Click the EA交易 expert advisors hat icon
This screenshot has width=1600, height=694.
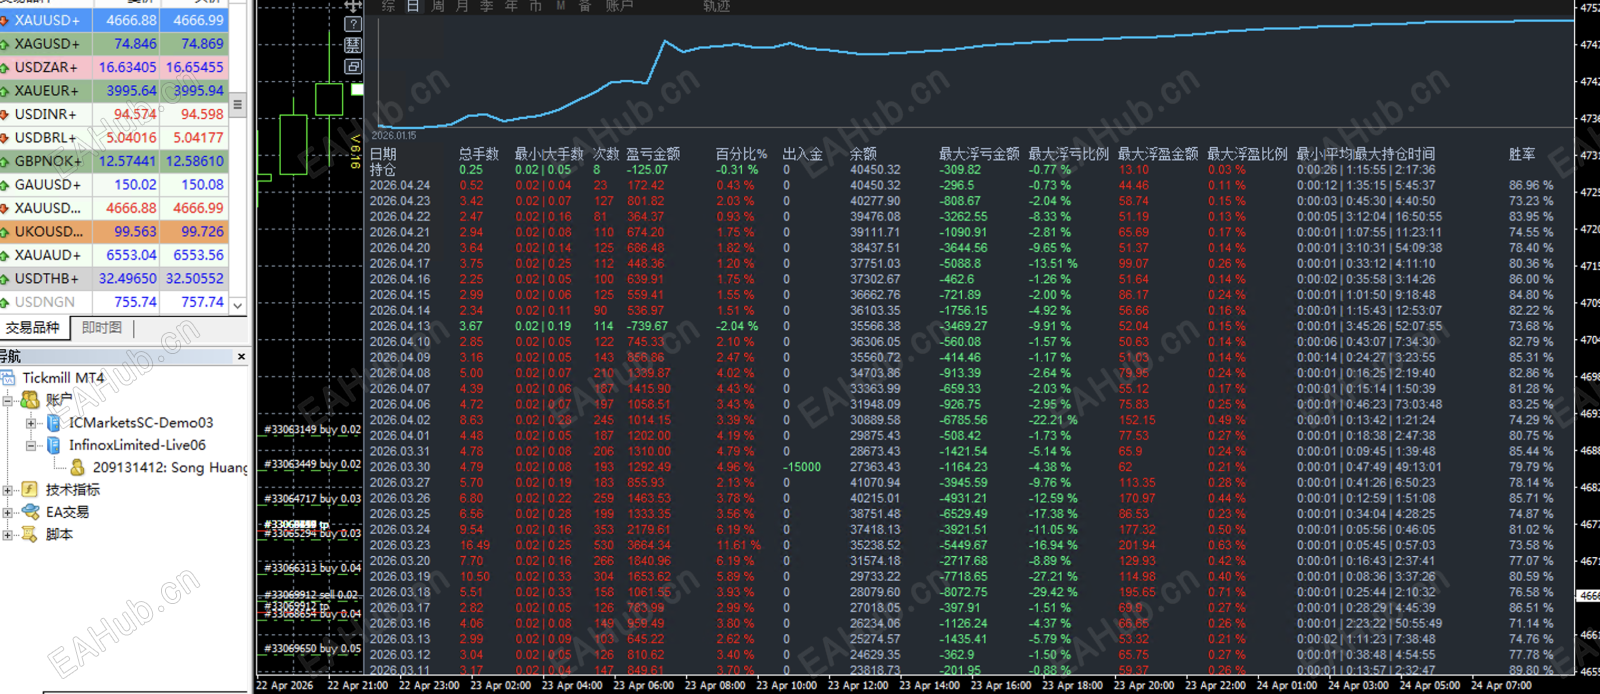pos(30,511)
